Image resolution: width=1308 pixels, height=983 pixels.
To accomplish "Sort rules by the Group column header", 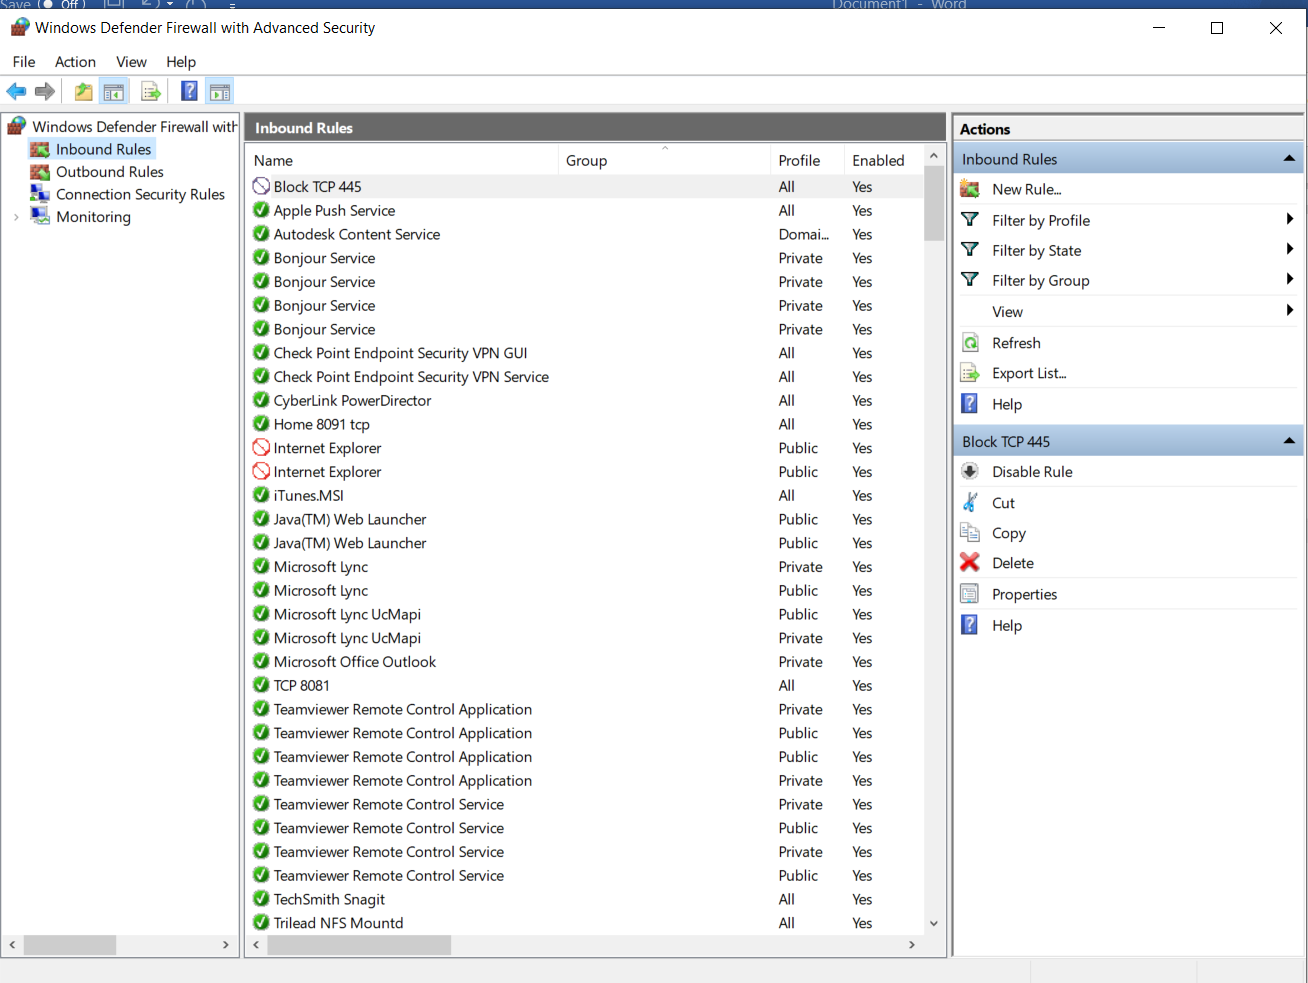I will [x=586, y=161].
